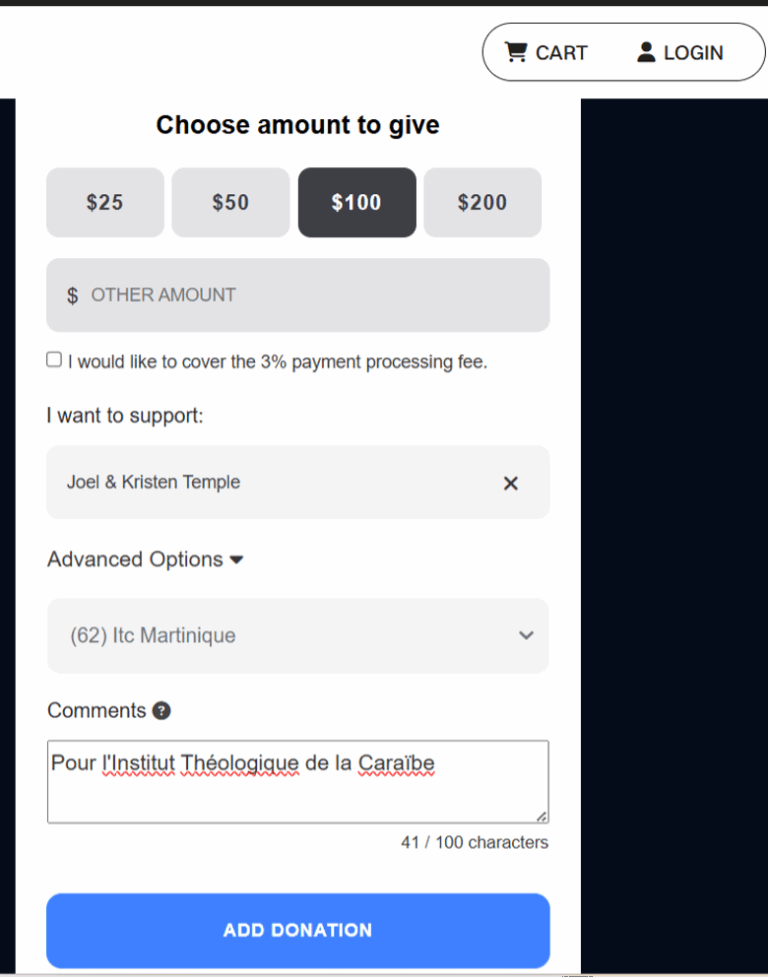Click the user silhouette icon beside LOGIN

pos(646,52)
